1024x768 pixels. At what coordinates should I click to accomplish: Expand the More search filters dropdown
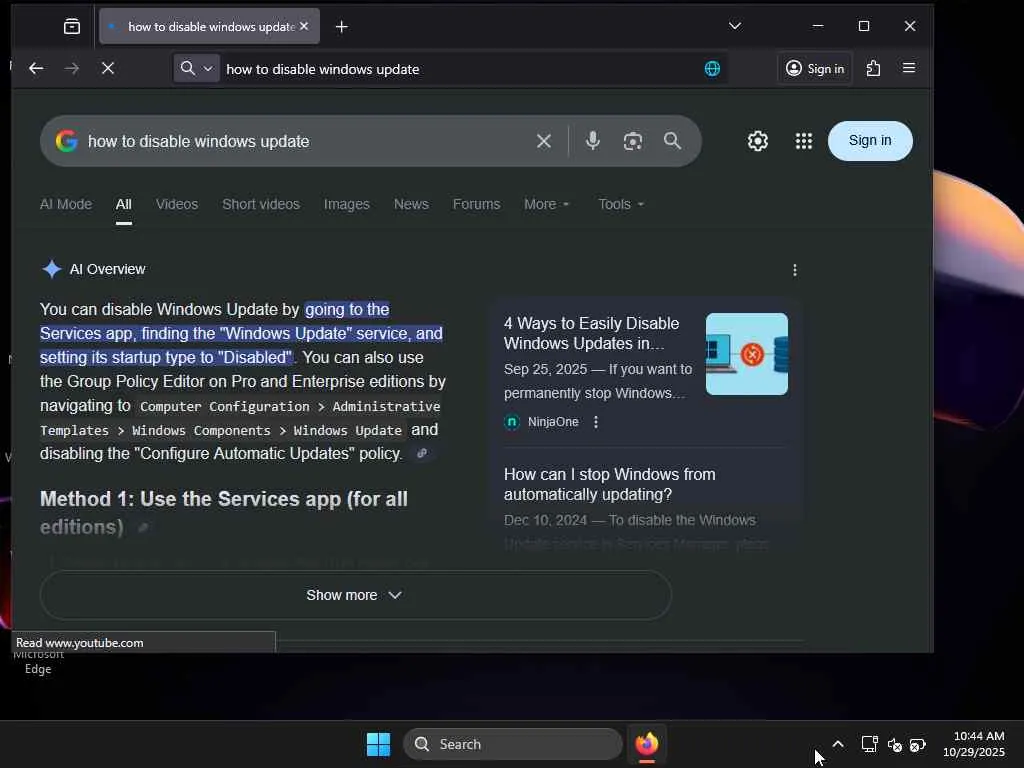(x=547, y=204)
